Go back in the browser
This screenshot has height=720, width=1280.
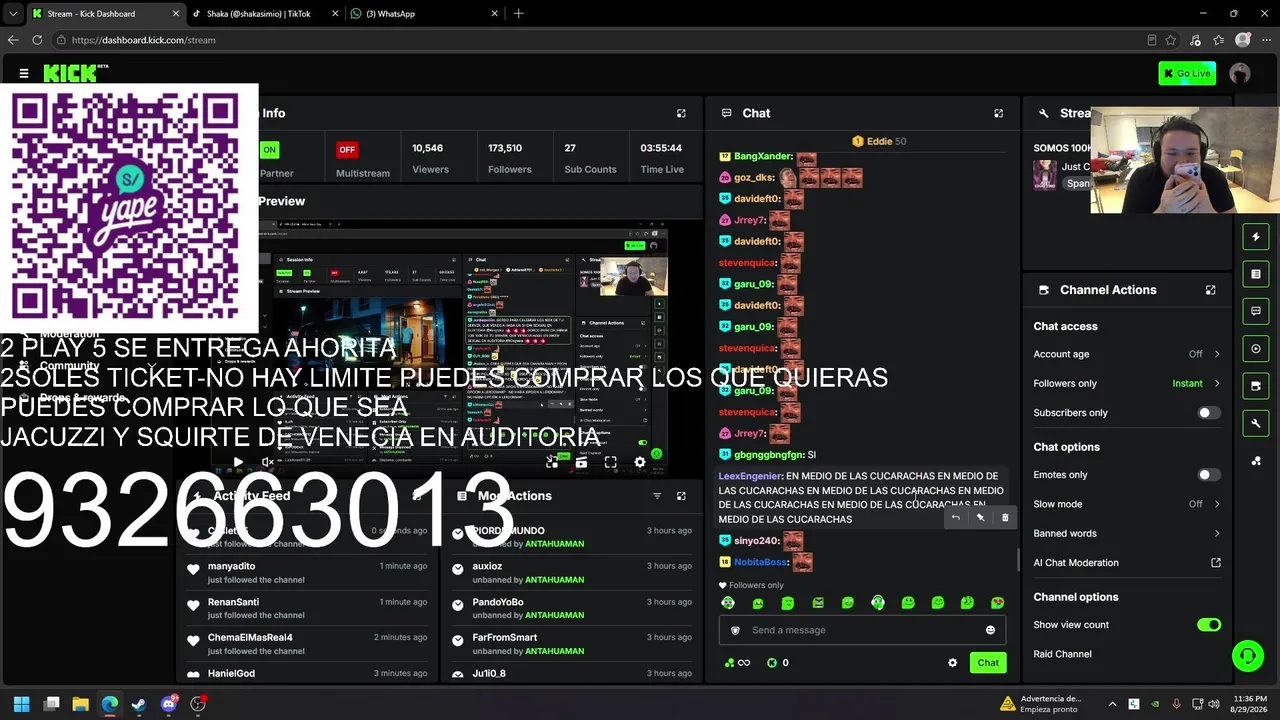[13, 40]
